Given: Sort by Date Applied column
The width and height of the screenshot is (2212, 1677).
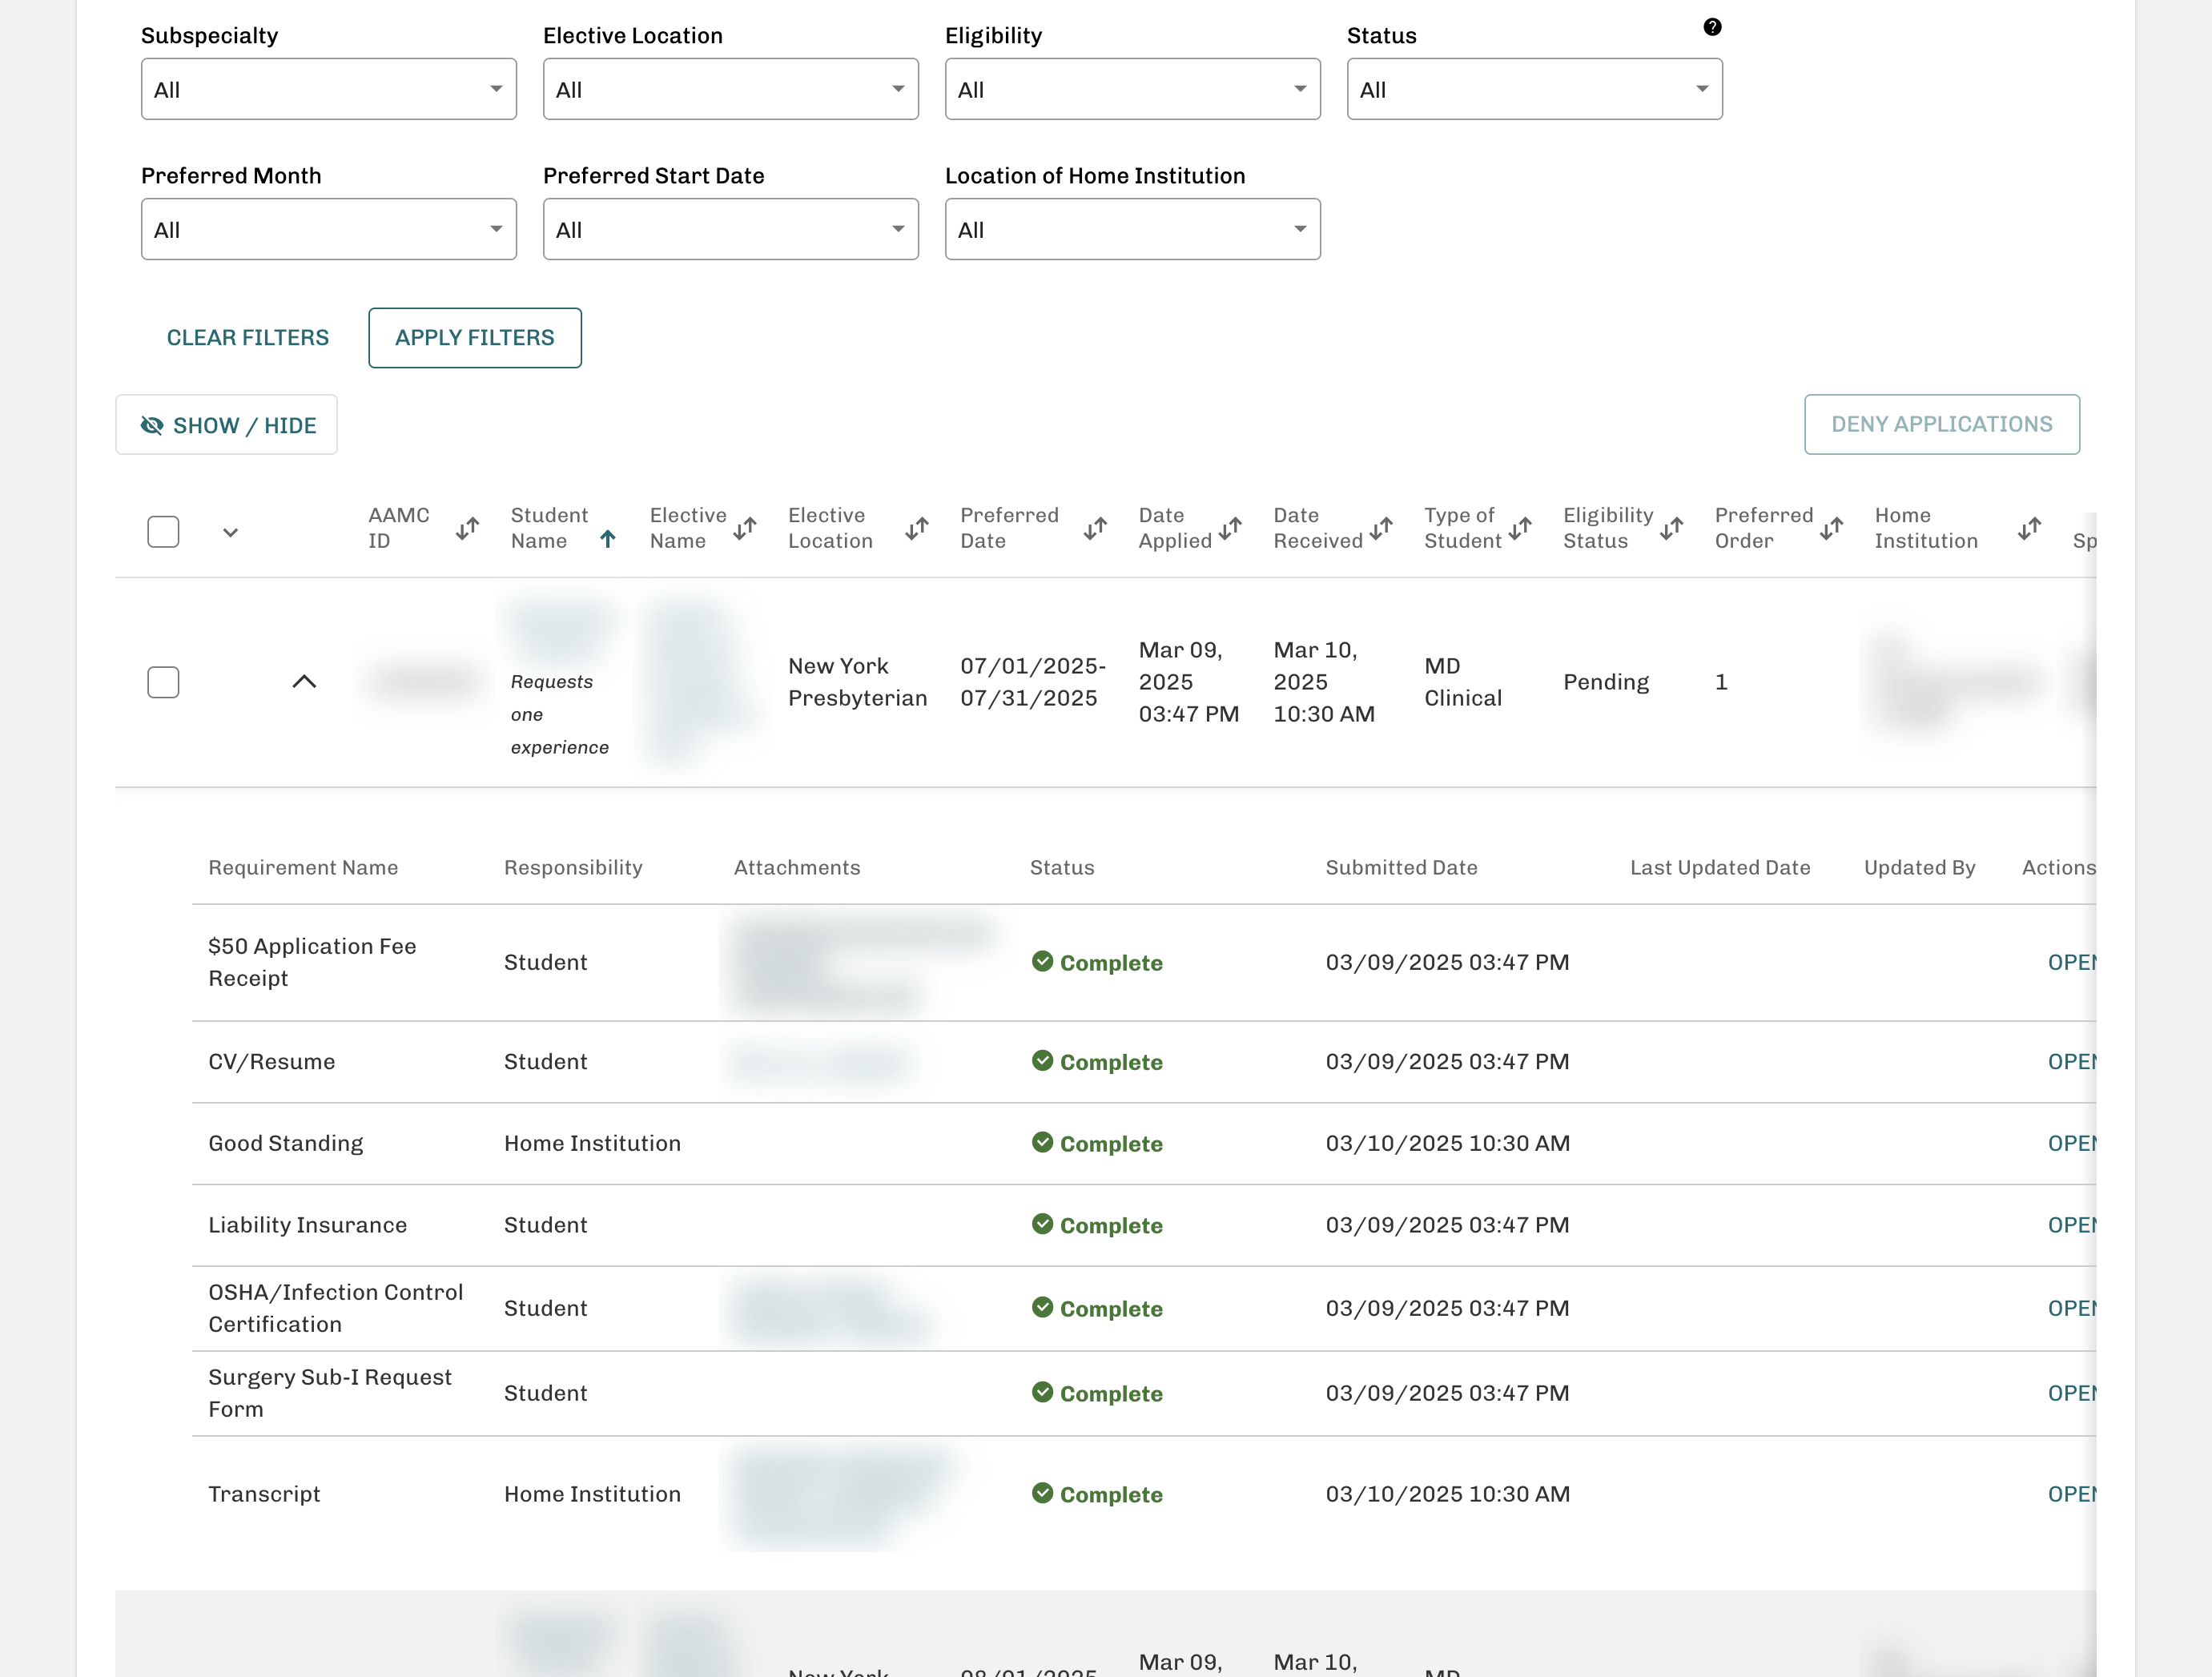Looking at the screenshot, I should tap(1230, 528).
